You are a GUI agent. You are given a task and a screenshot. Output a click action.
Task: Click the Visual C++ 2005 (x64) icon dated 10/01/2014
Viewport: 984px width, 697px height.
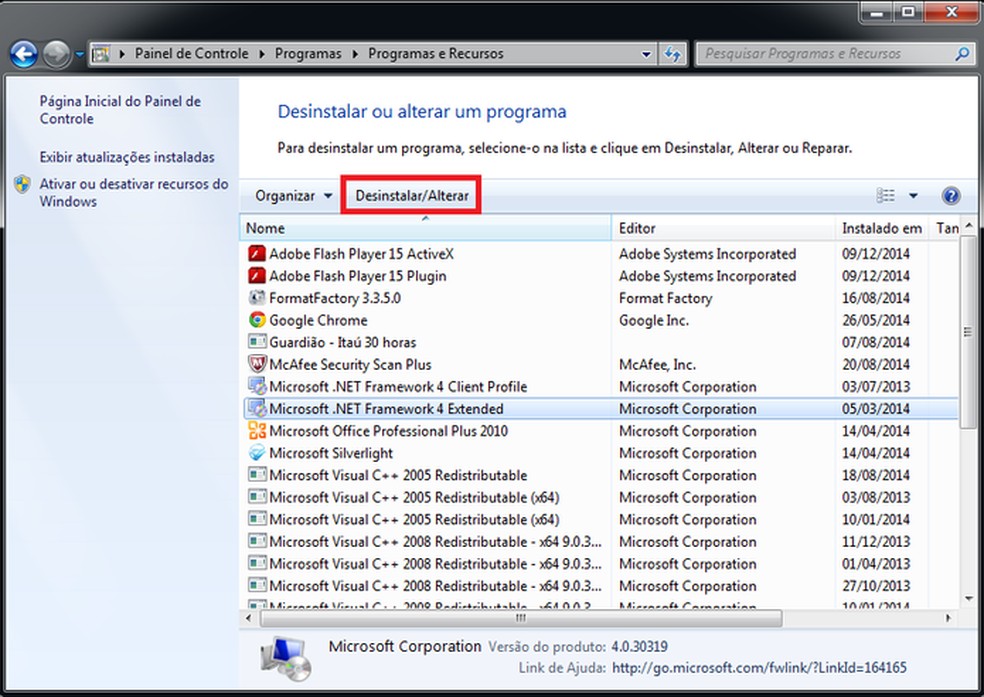coord(257,519)
